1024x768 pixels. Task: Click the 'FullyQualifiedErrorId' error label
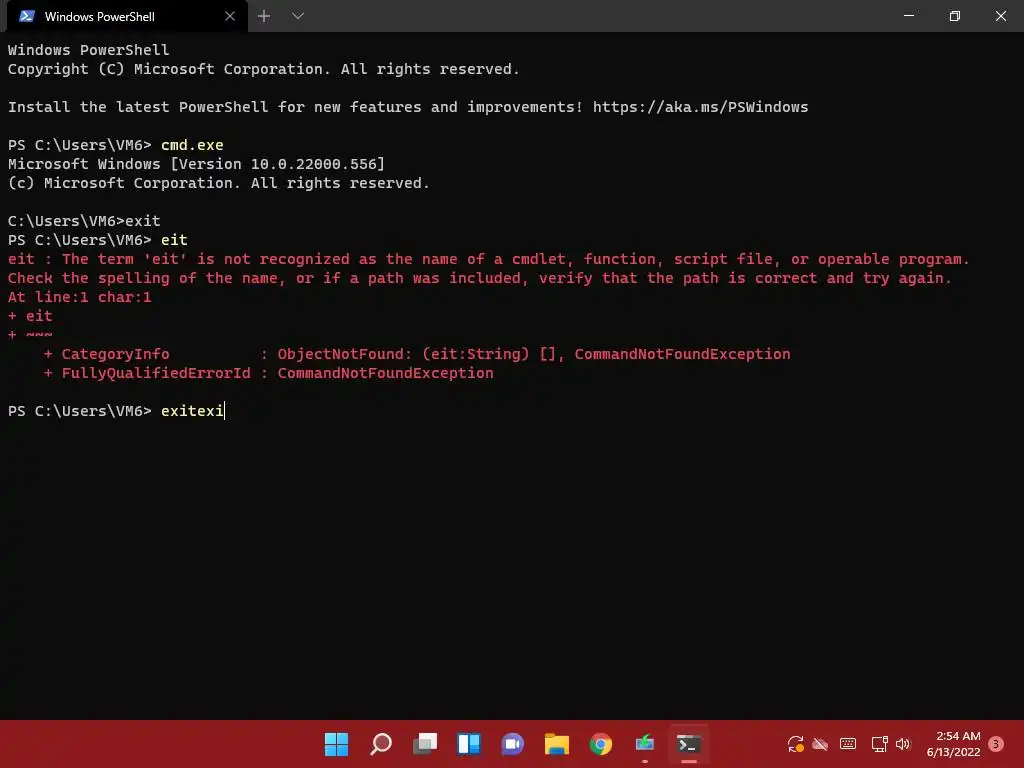pos(156,373)
